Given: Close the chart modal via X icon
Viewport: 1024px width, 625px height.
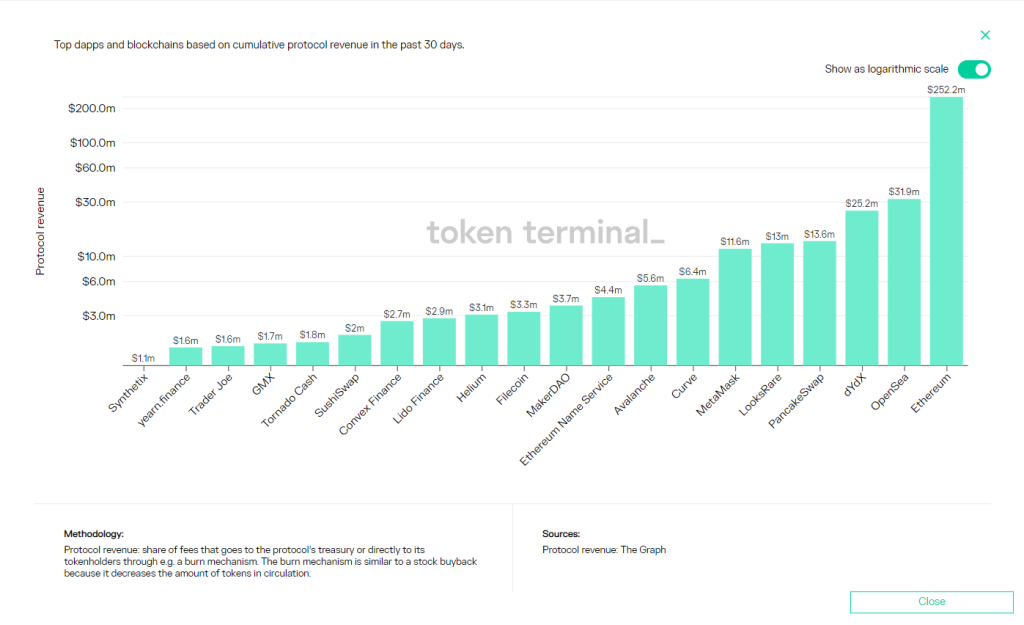Looking at the screenshot, I should (x=985, y=35).
